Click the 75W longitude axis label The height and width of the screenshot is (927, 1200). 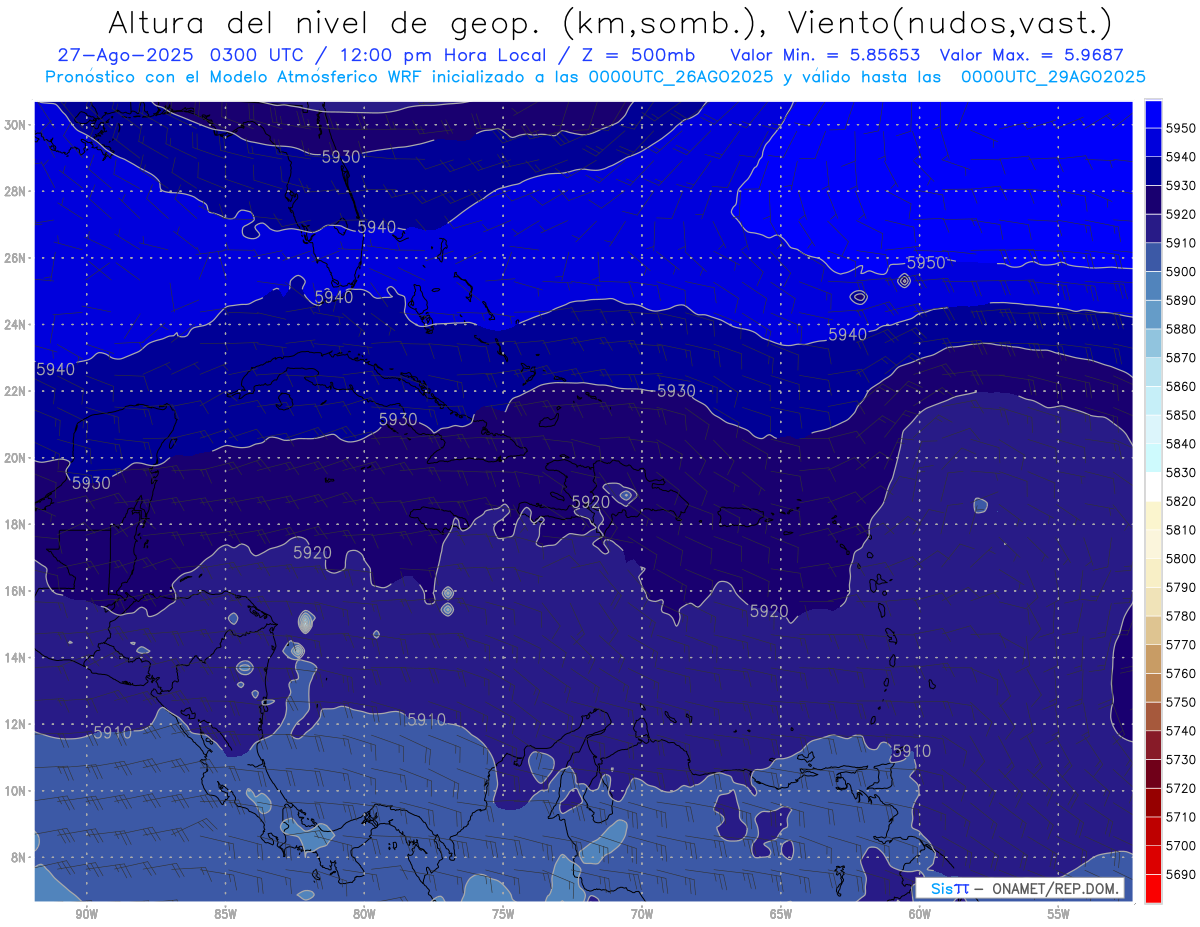point(503,914)
